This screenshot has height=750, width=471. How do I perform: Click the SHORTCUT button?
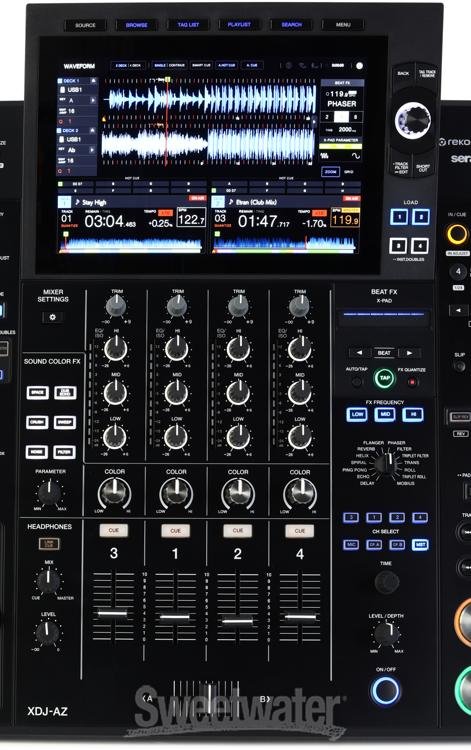[424, 167]
